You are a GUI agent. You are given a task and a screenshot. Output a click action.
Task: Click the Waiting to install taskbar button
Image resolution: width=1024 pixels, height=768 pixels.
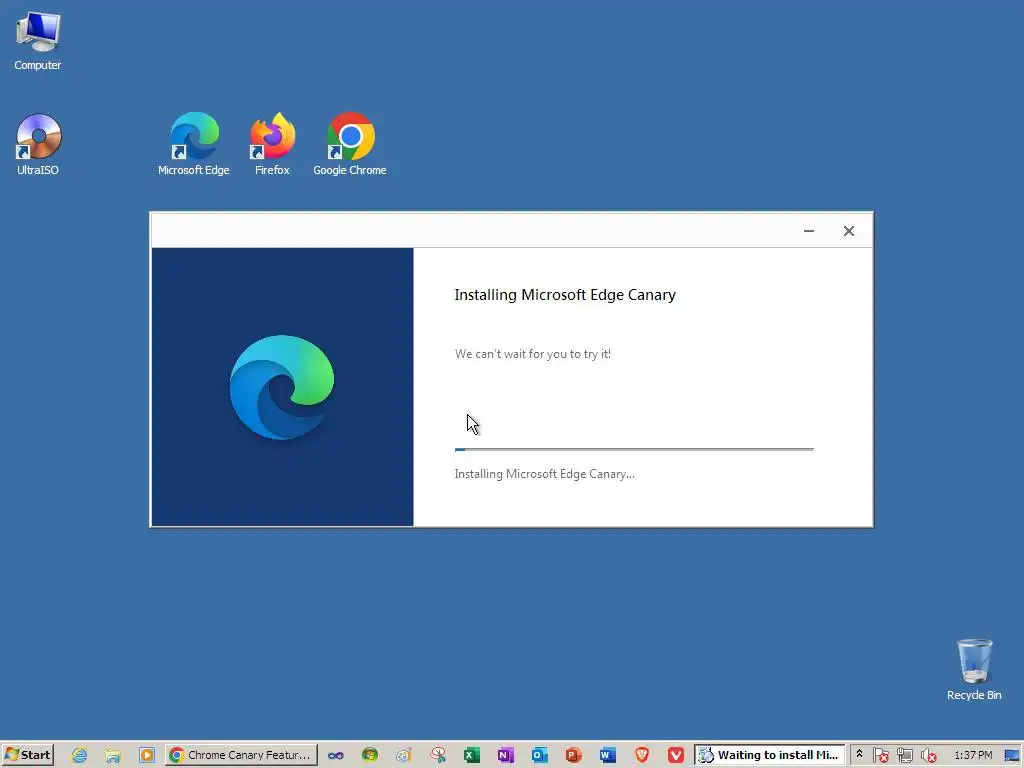[x=770, y=755]
